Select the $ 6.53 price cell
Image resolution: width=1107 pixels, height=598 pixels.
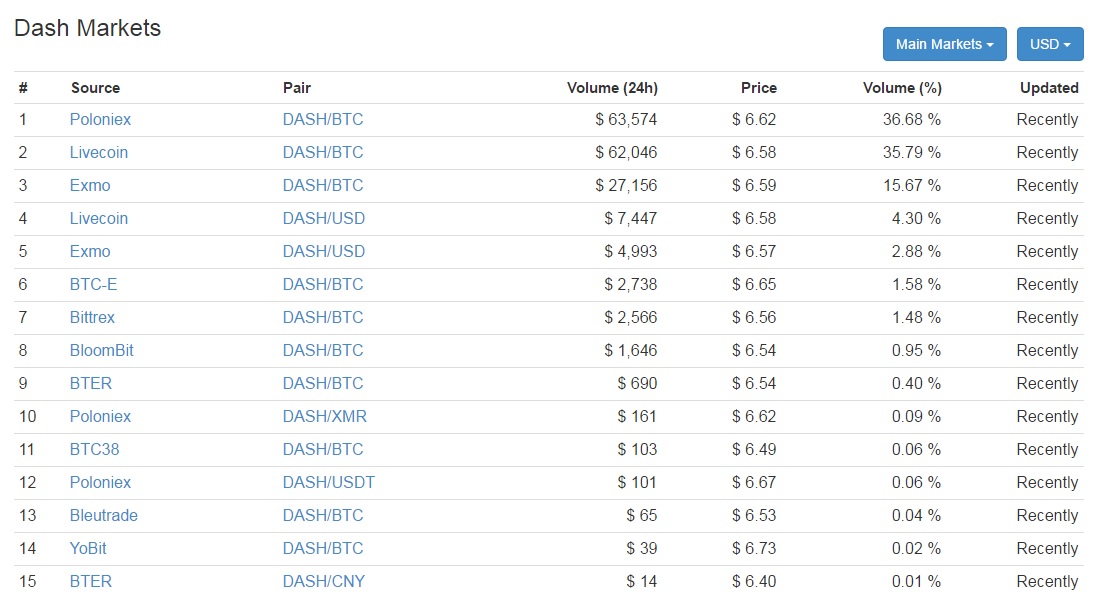754,515
